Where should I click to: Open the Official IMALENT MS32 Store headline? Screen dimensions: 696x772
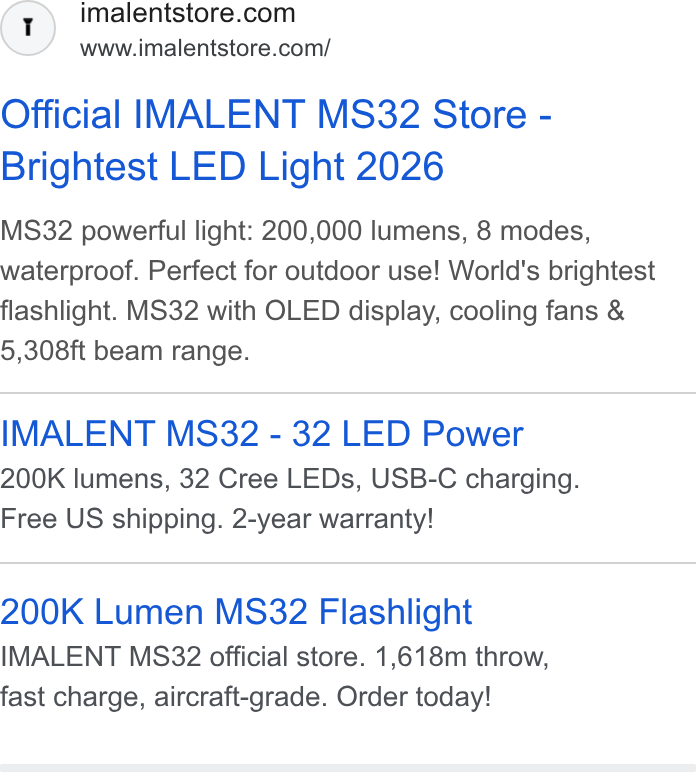click(276, 114)
